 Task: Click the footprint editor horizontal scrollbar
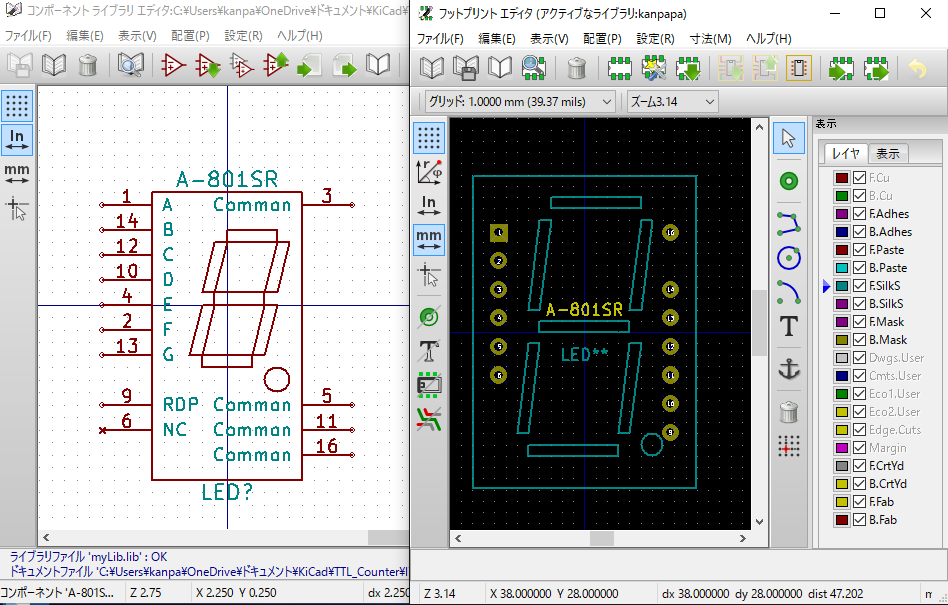coord(600,539)
